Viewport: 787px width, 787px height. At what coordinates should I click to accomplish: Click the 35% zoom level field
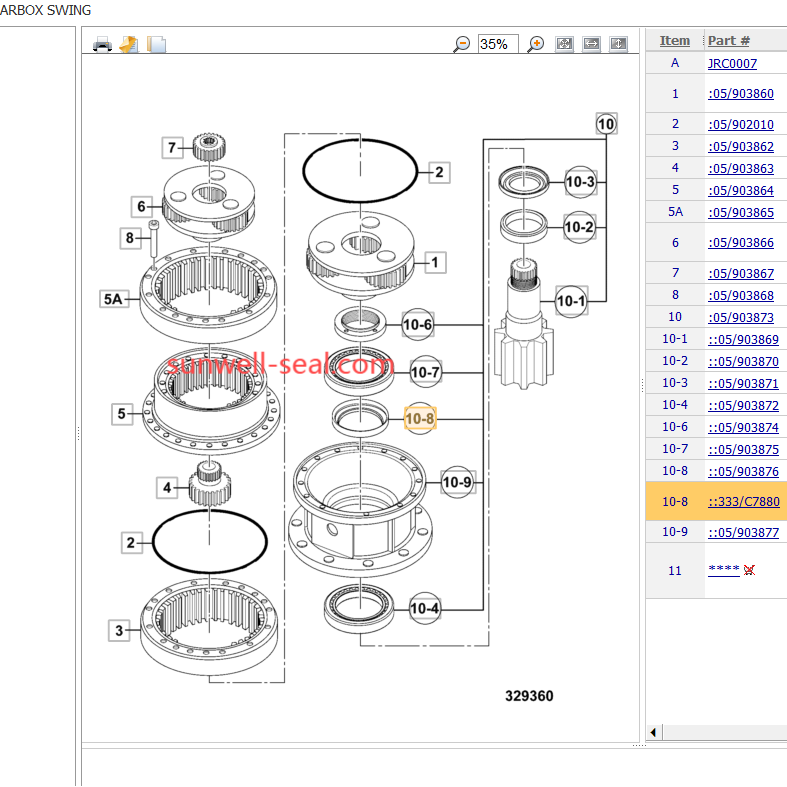click(498, 43)
